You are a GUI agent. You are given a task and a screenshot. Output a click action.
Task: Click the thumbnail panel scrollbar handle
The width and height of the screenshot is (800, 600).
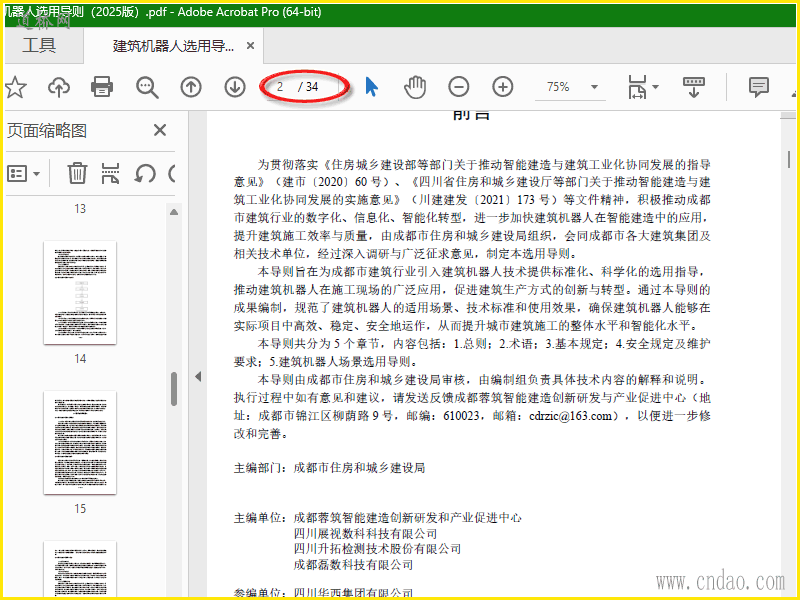tap(174, 389)
